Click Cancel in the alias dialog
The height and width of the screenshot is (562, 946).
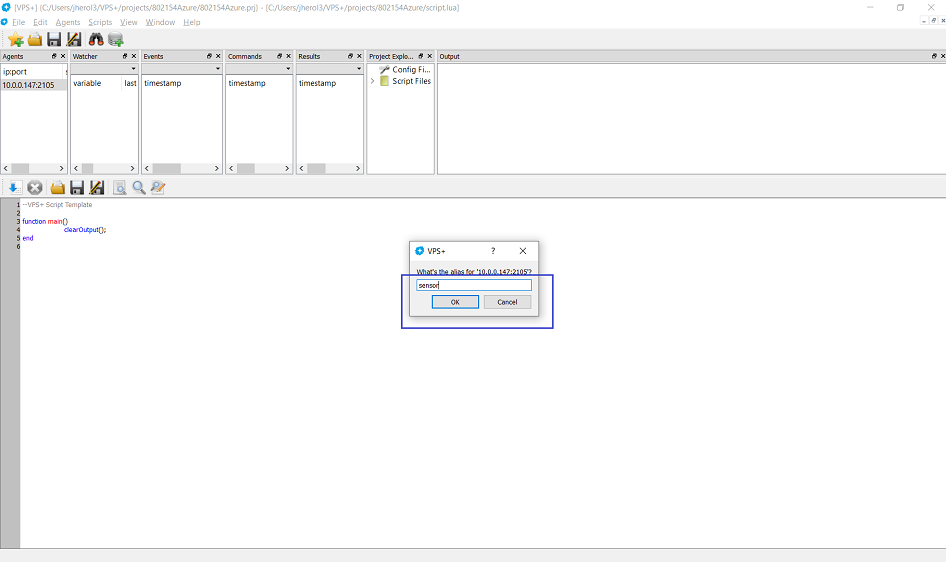point(507,302)
